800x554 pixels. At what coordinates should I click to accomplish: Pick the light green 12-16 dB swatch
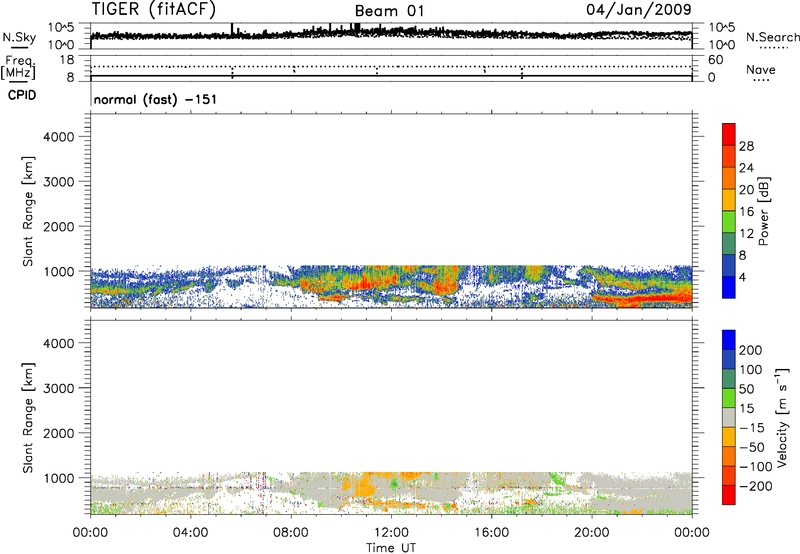pos(729,221)
